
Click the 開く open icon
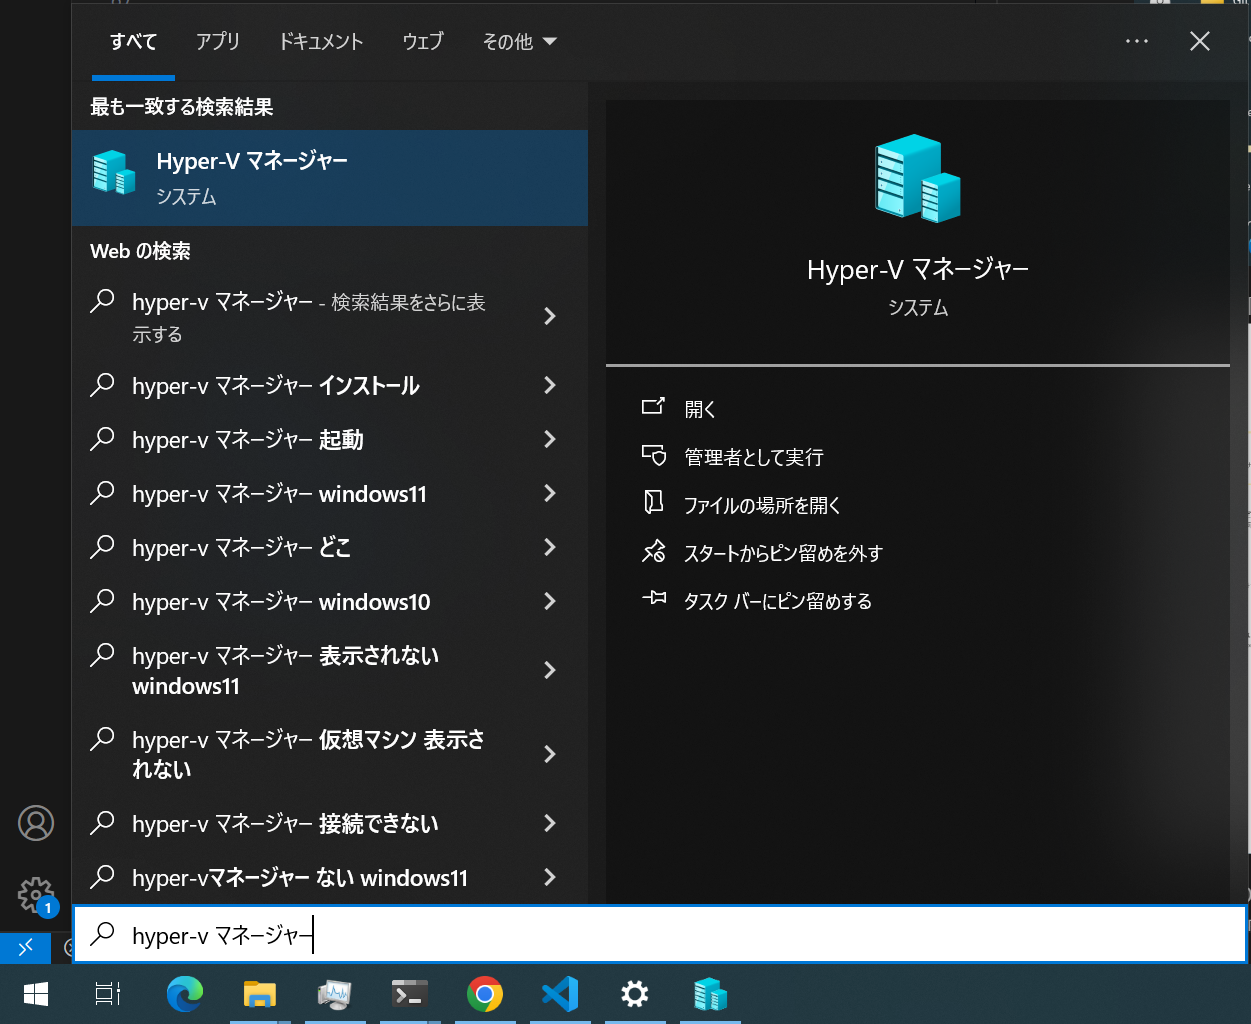[653, 407]
